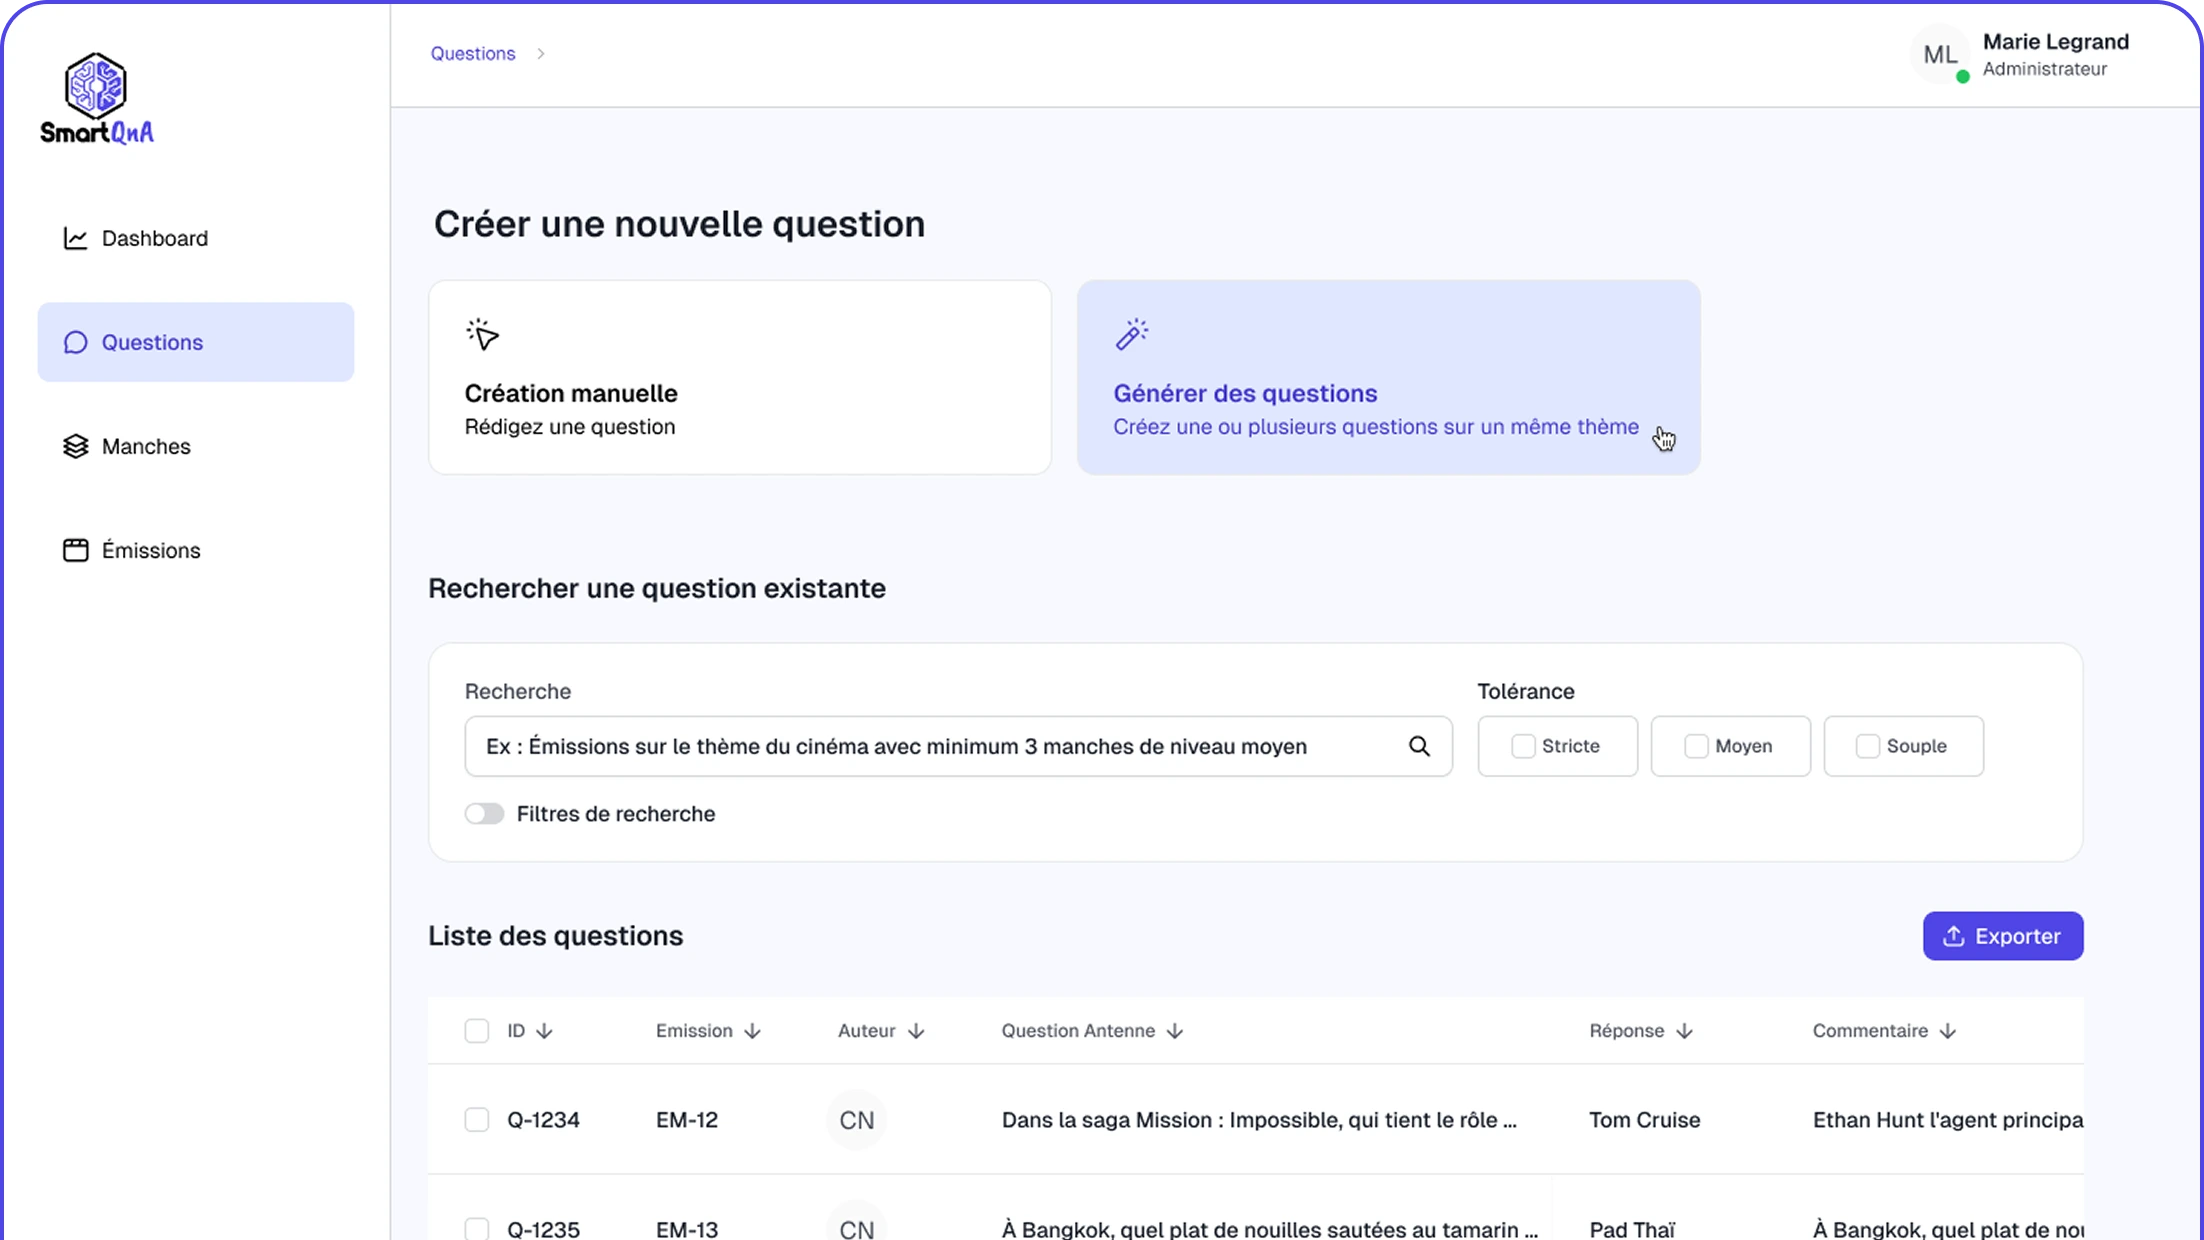
Task: Open the Questions sidebar menu item
Action: (x=195, y=342)
